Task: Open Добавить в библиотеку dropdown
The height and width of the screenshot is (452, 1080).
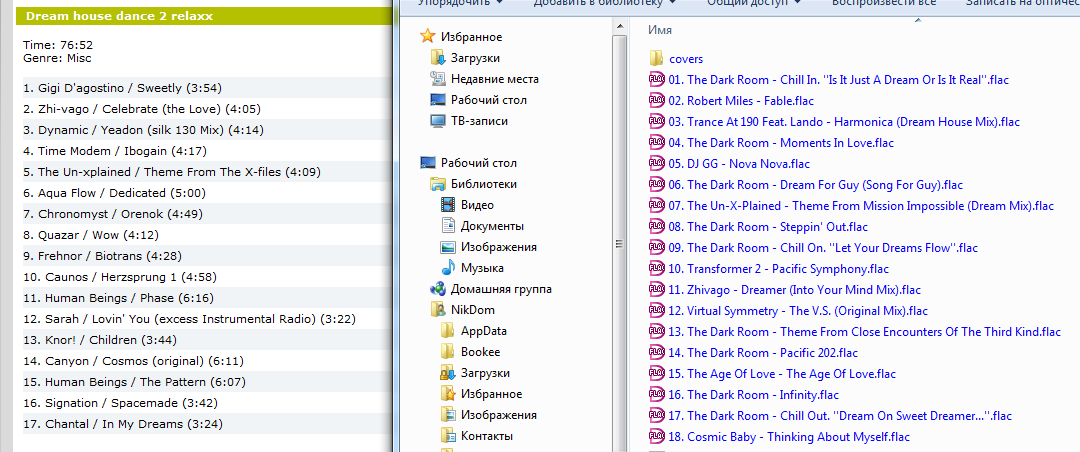Action: tap(604, 3)
